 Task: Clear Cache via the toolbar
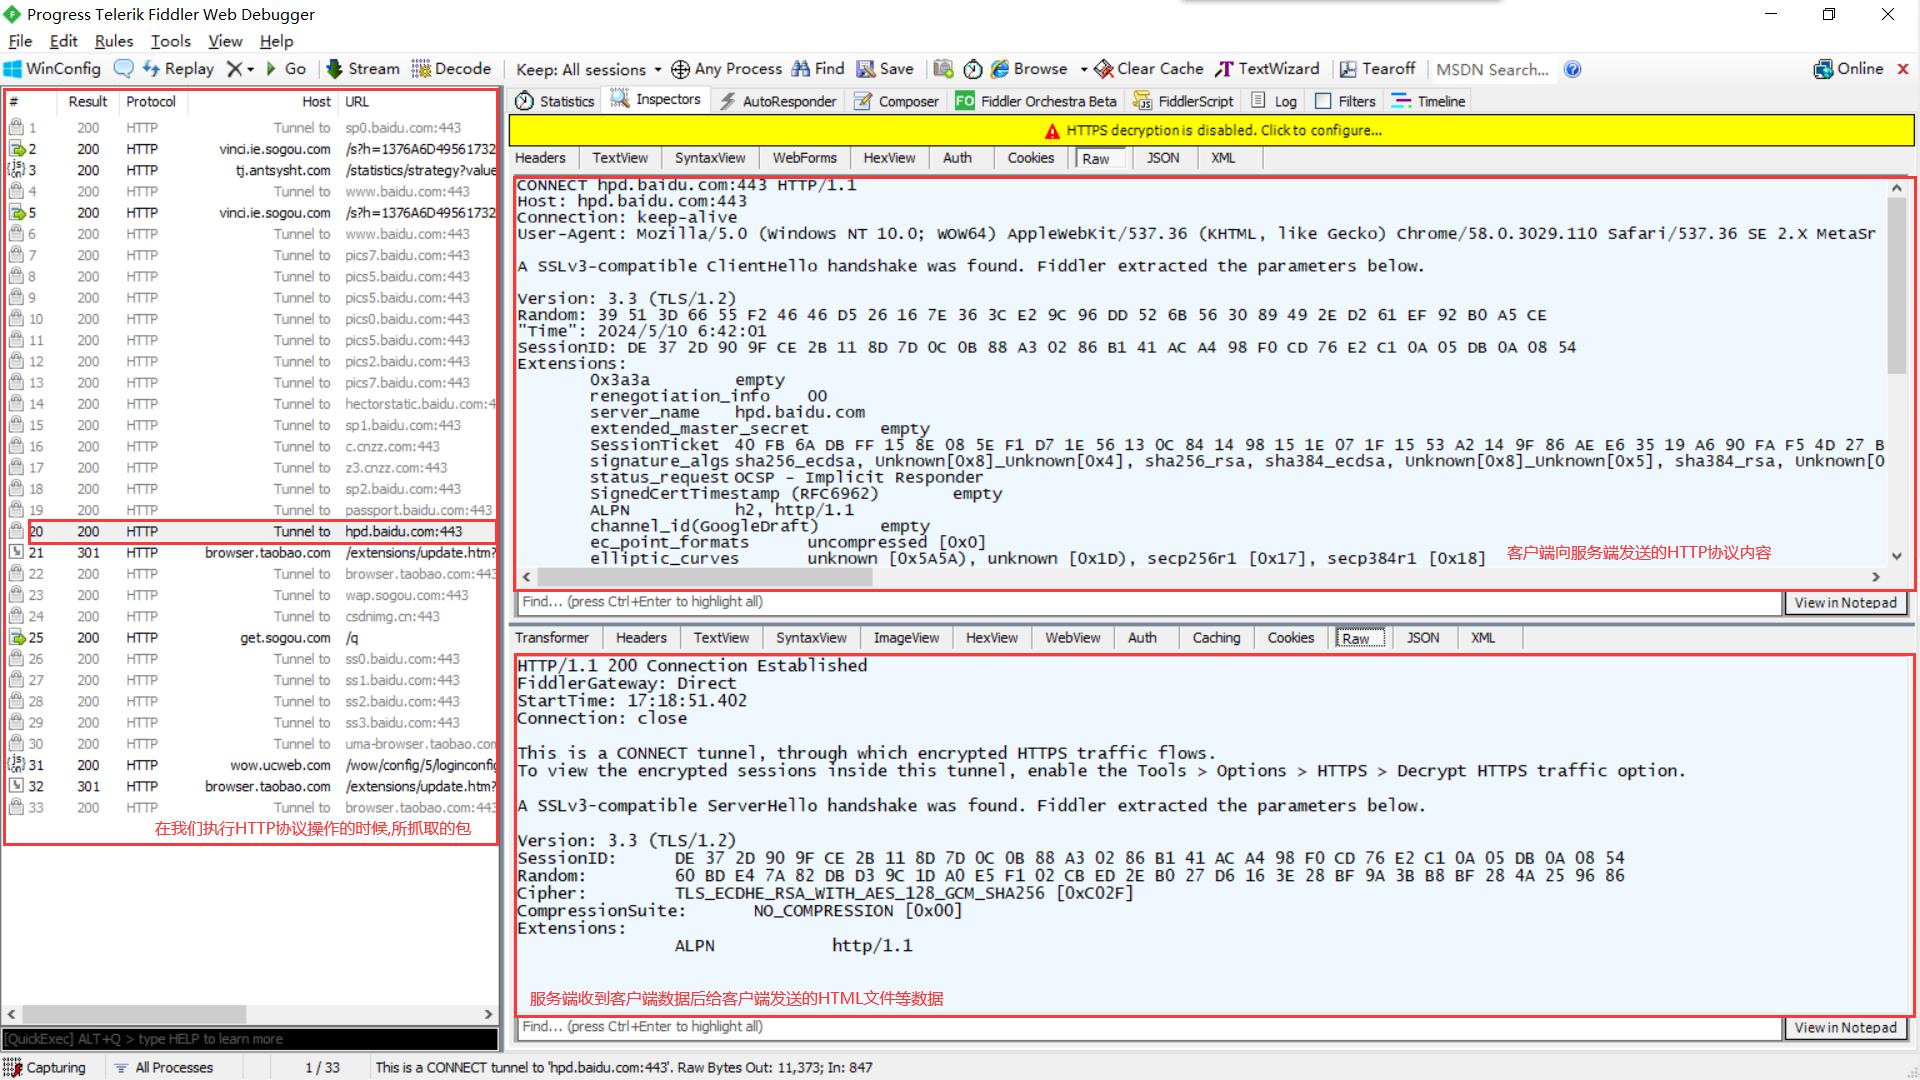(1149, 69)
